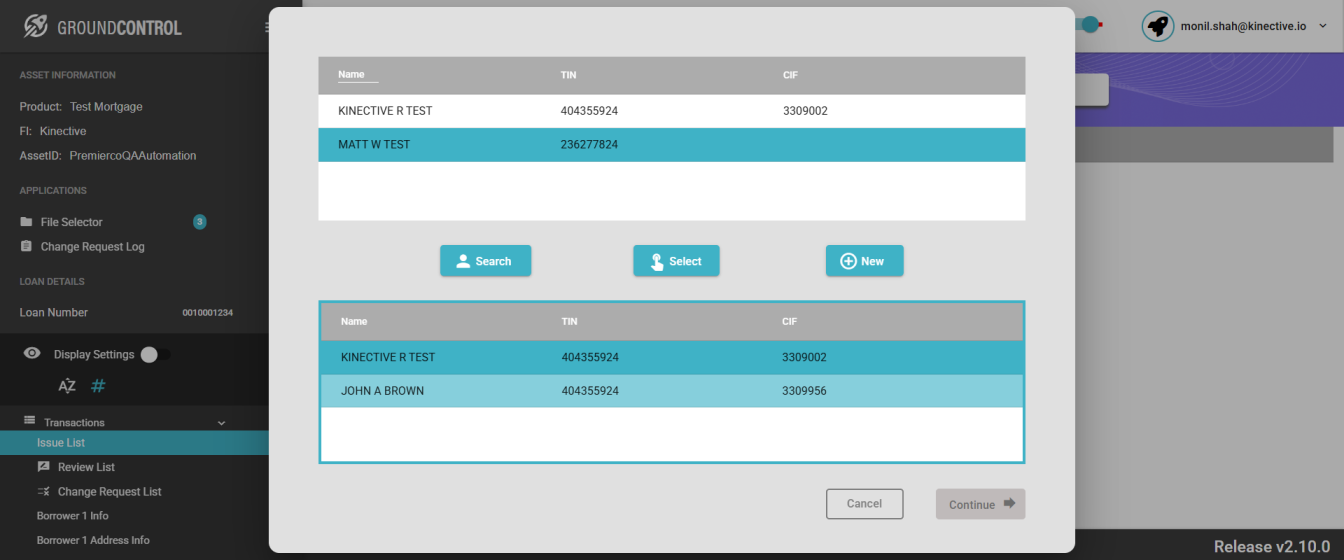Click the plus circle icon on New
This screenshot has width=1344, height=560.
coord(848,261)
